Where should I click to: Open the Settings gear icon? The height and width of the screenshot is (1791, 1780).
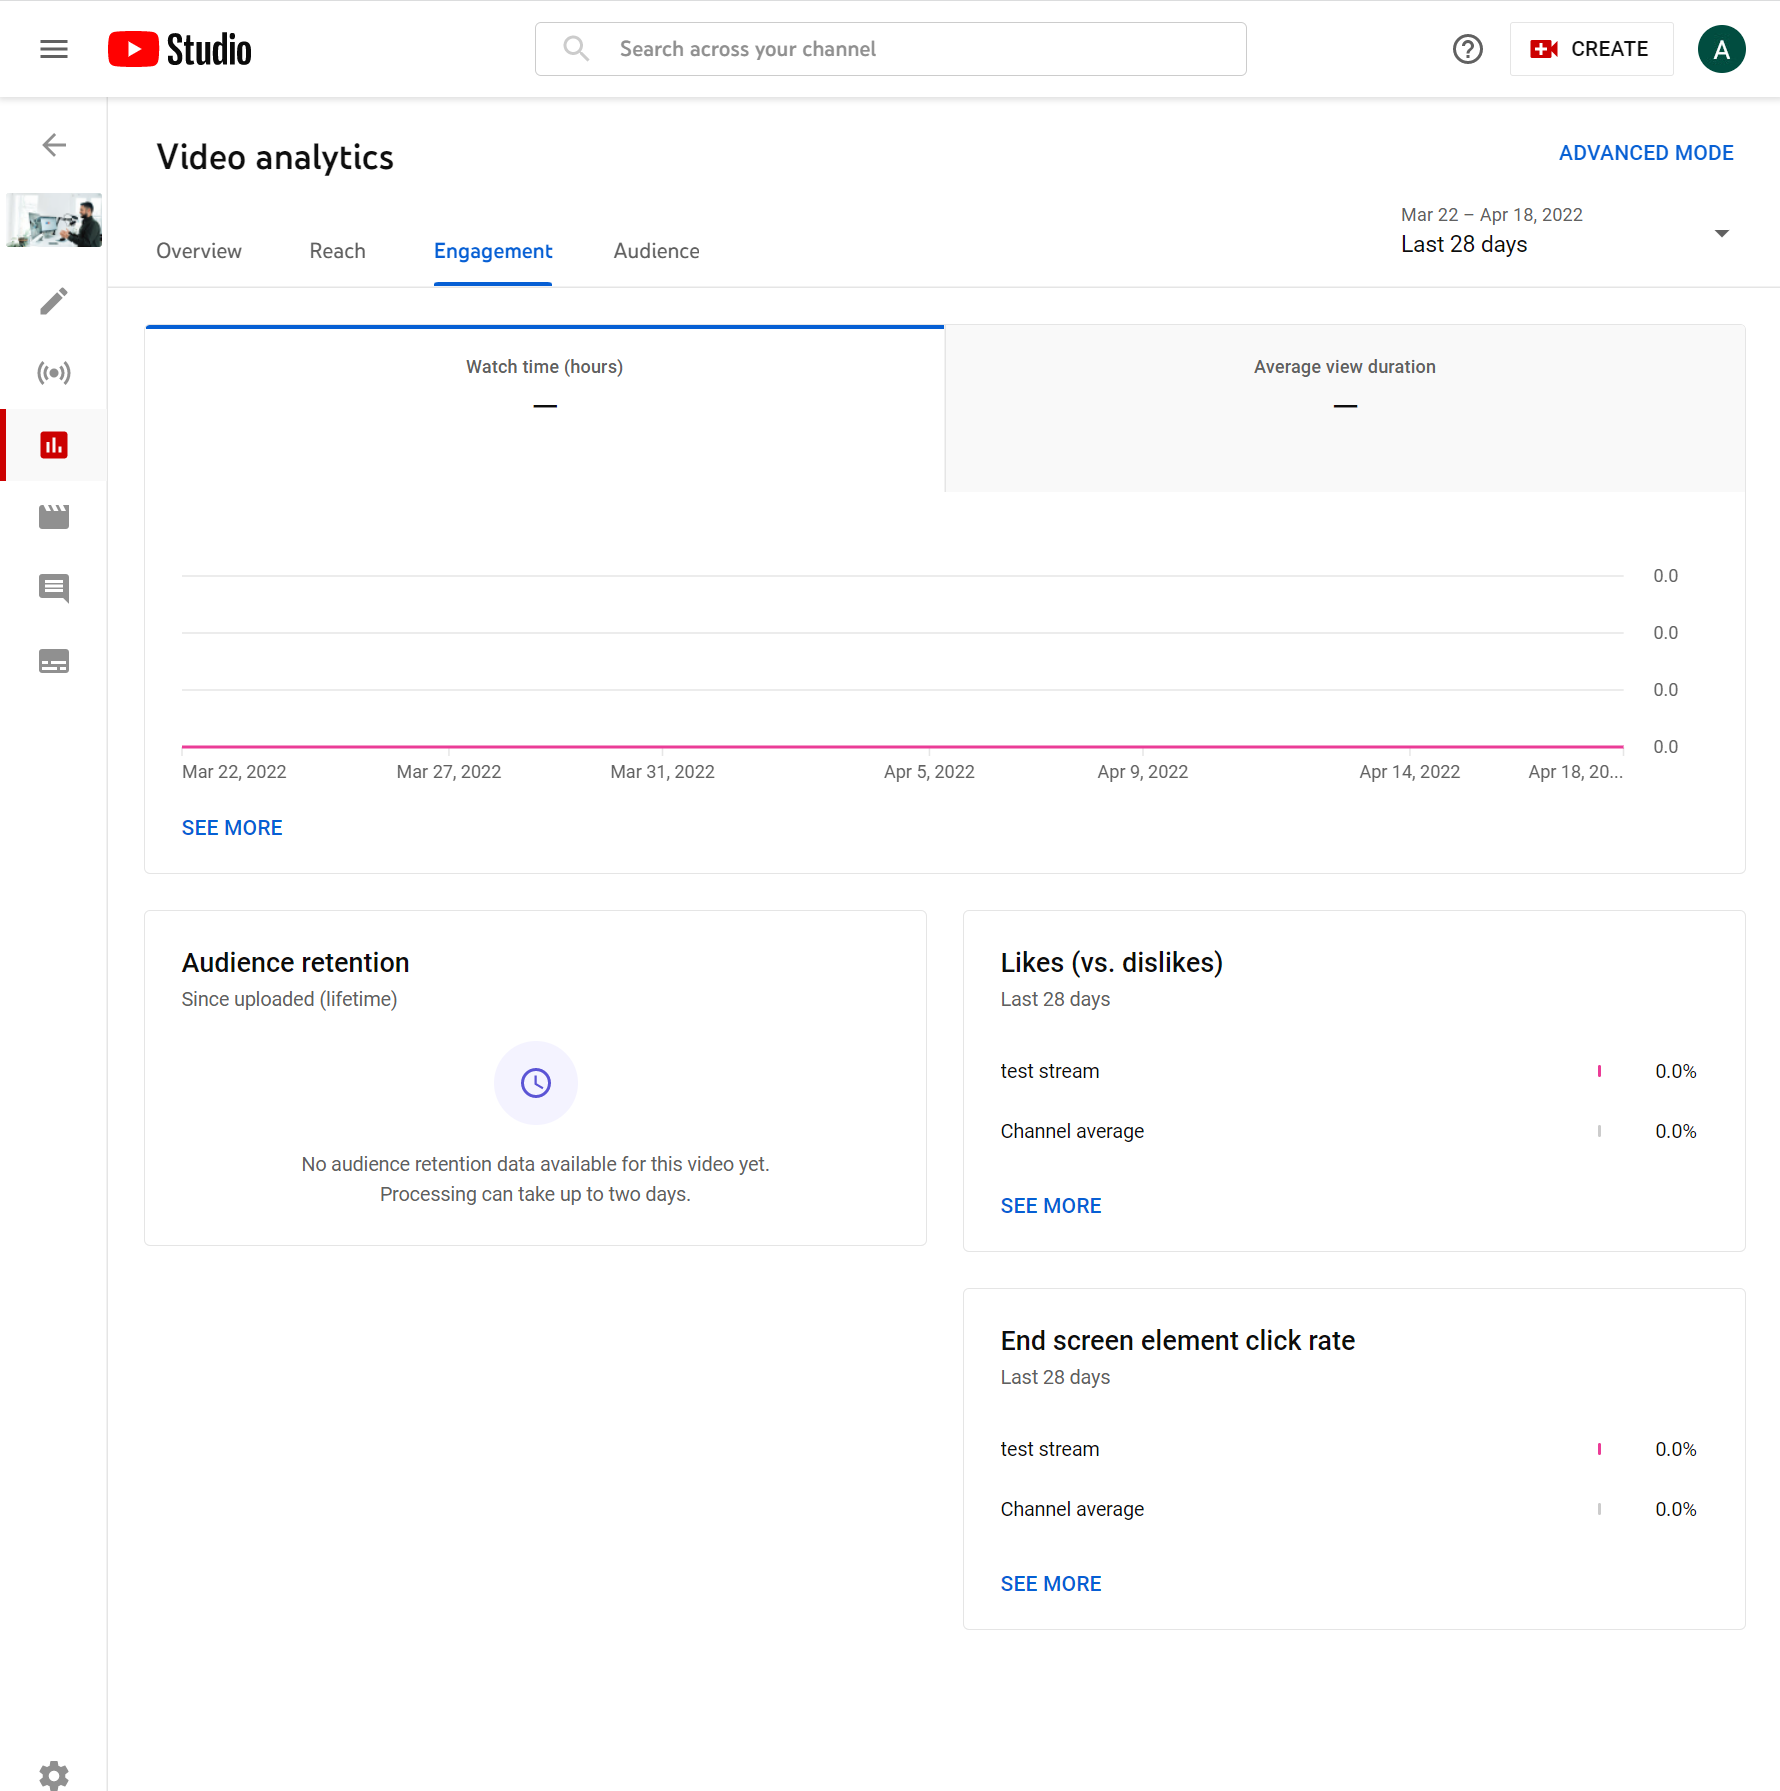click(x=54, y=1775)
